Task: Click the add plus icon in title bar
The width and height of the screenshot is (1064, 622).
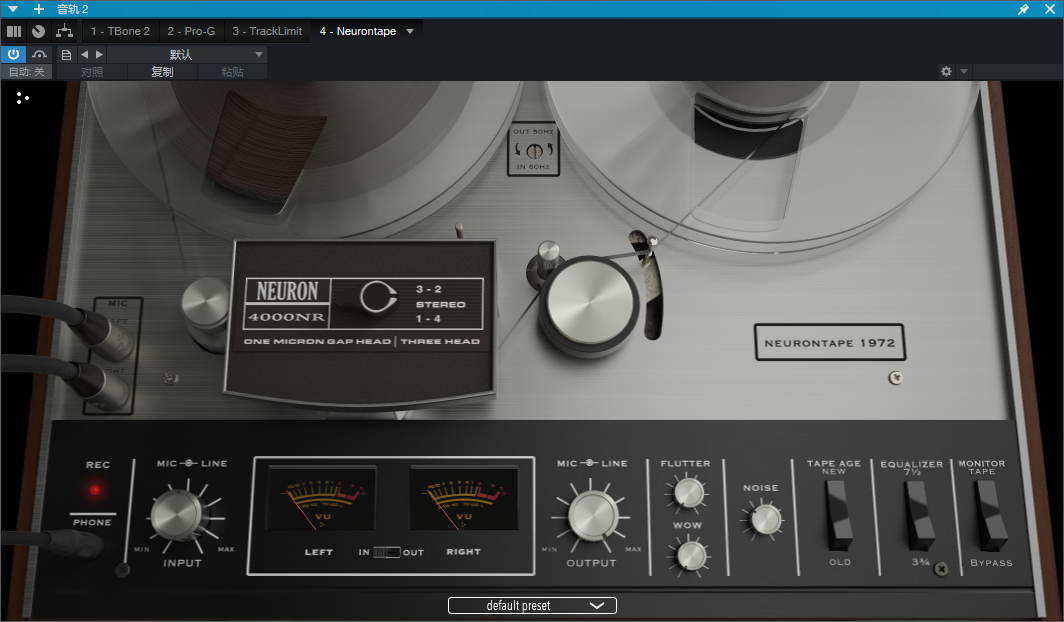Action: point(39,9)
